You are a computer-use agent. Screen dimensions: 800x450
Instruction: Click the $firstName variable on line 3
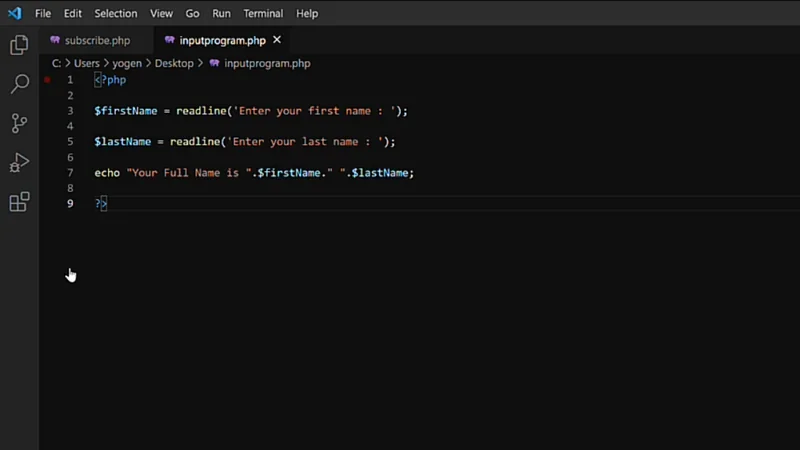point(126,111)
